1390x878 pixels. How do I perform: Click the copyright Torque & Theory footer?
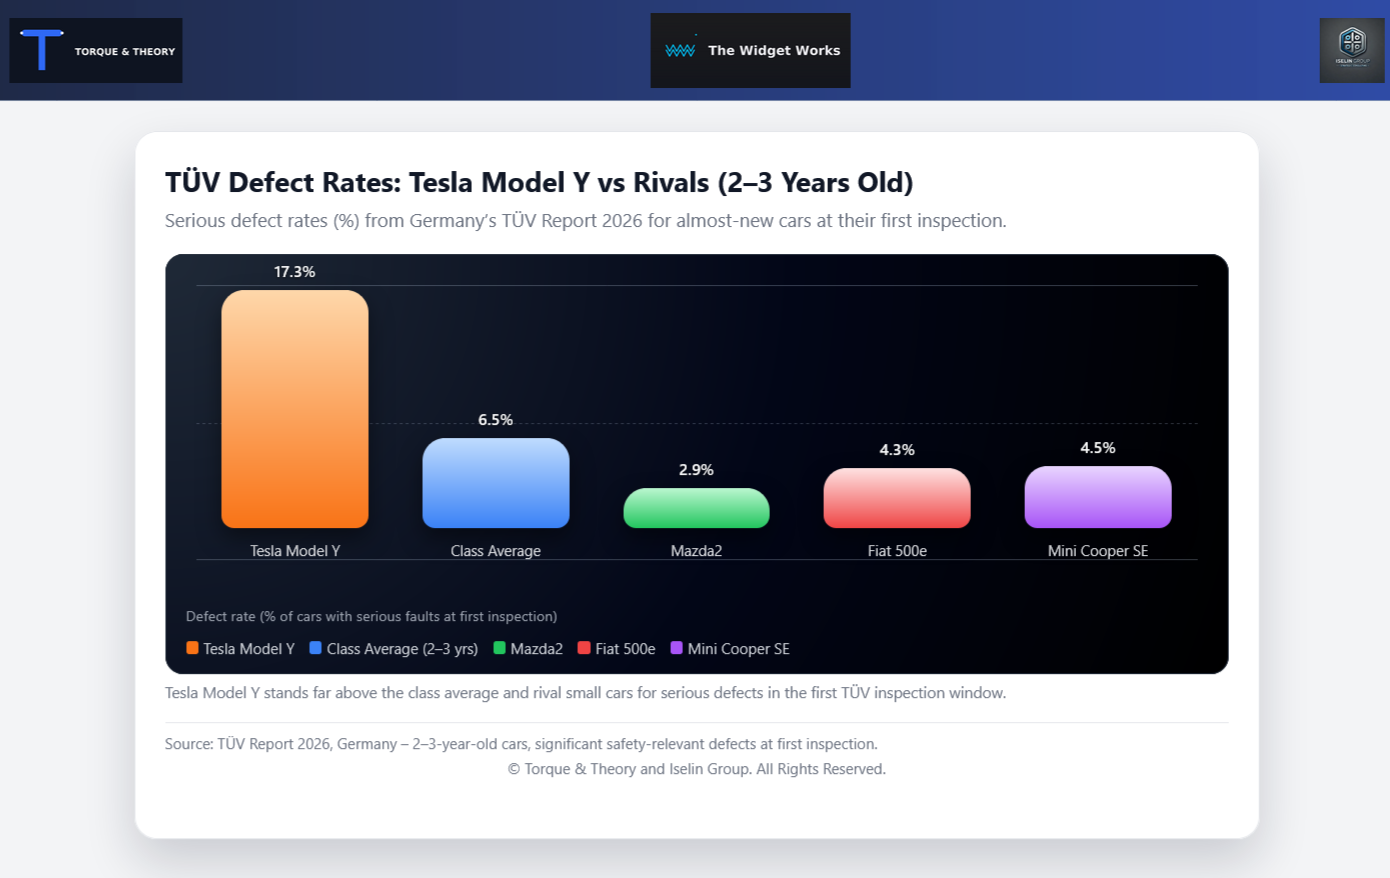(696, 769)
